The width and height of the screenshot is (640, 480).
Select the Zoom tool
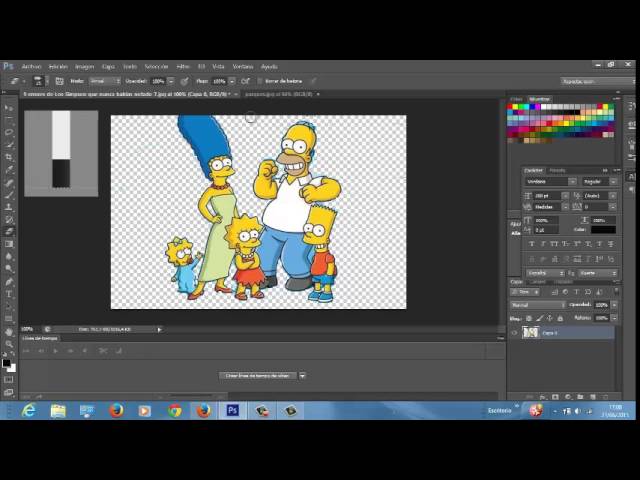pyautogui.click(x=9, y=344)
